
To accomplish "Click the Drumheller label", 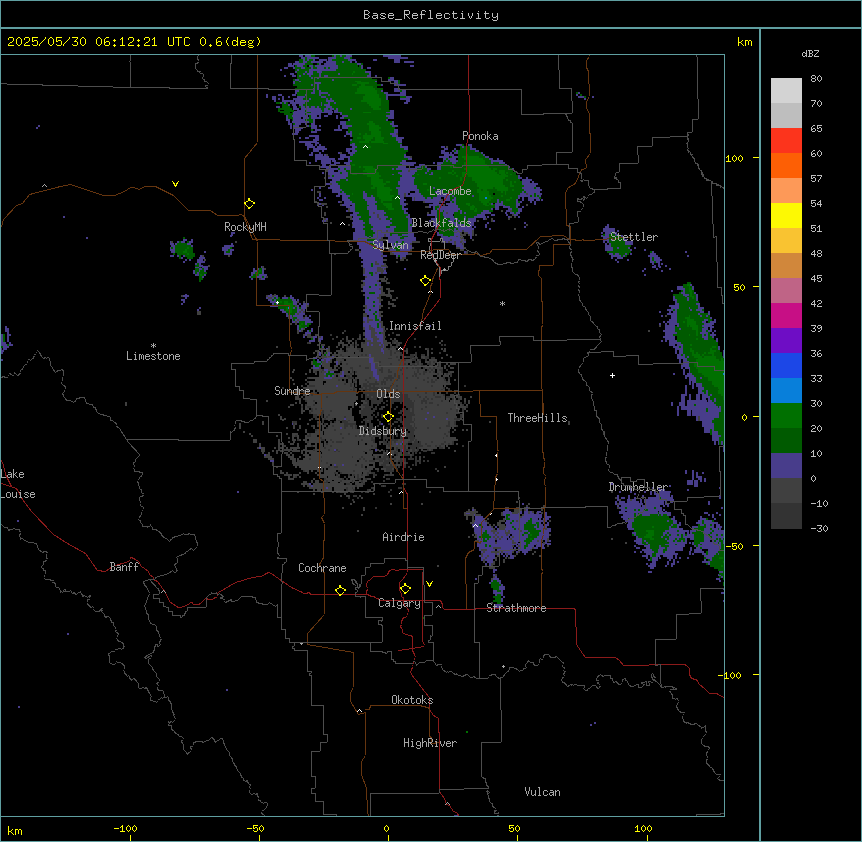I will tap(638, 487).
